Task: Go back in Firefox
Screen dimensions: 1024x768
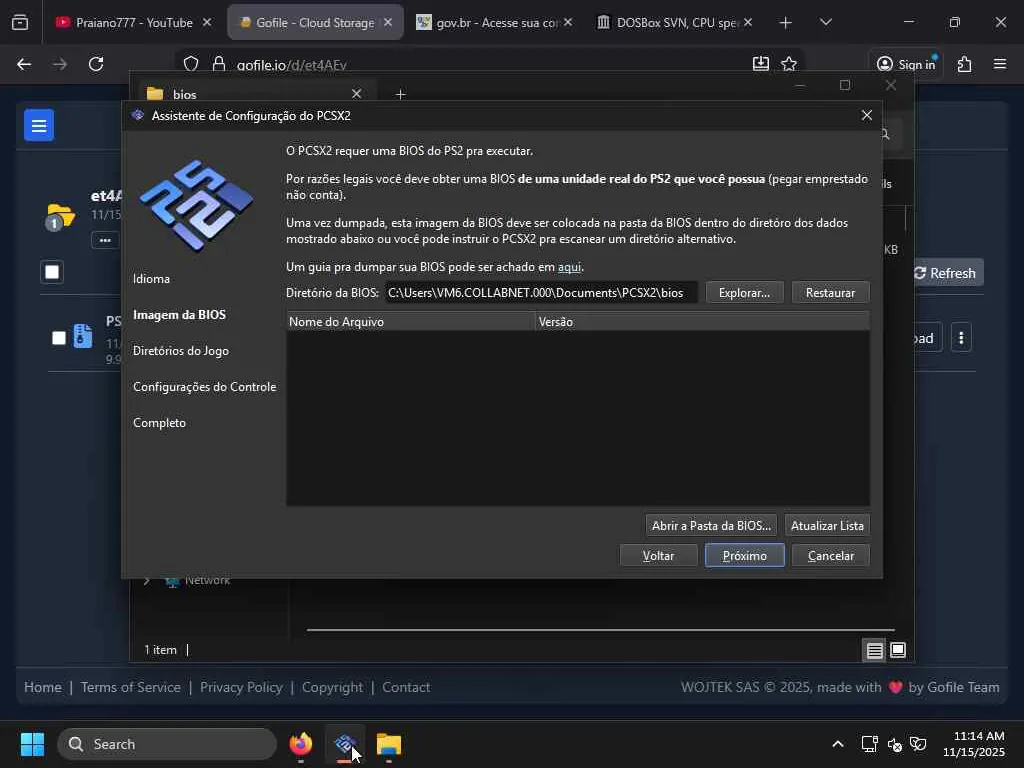Action: pos(24,64)
